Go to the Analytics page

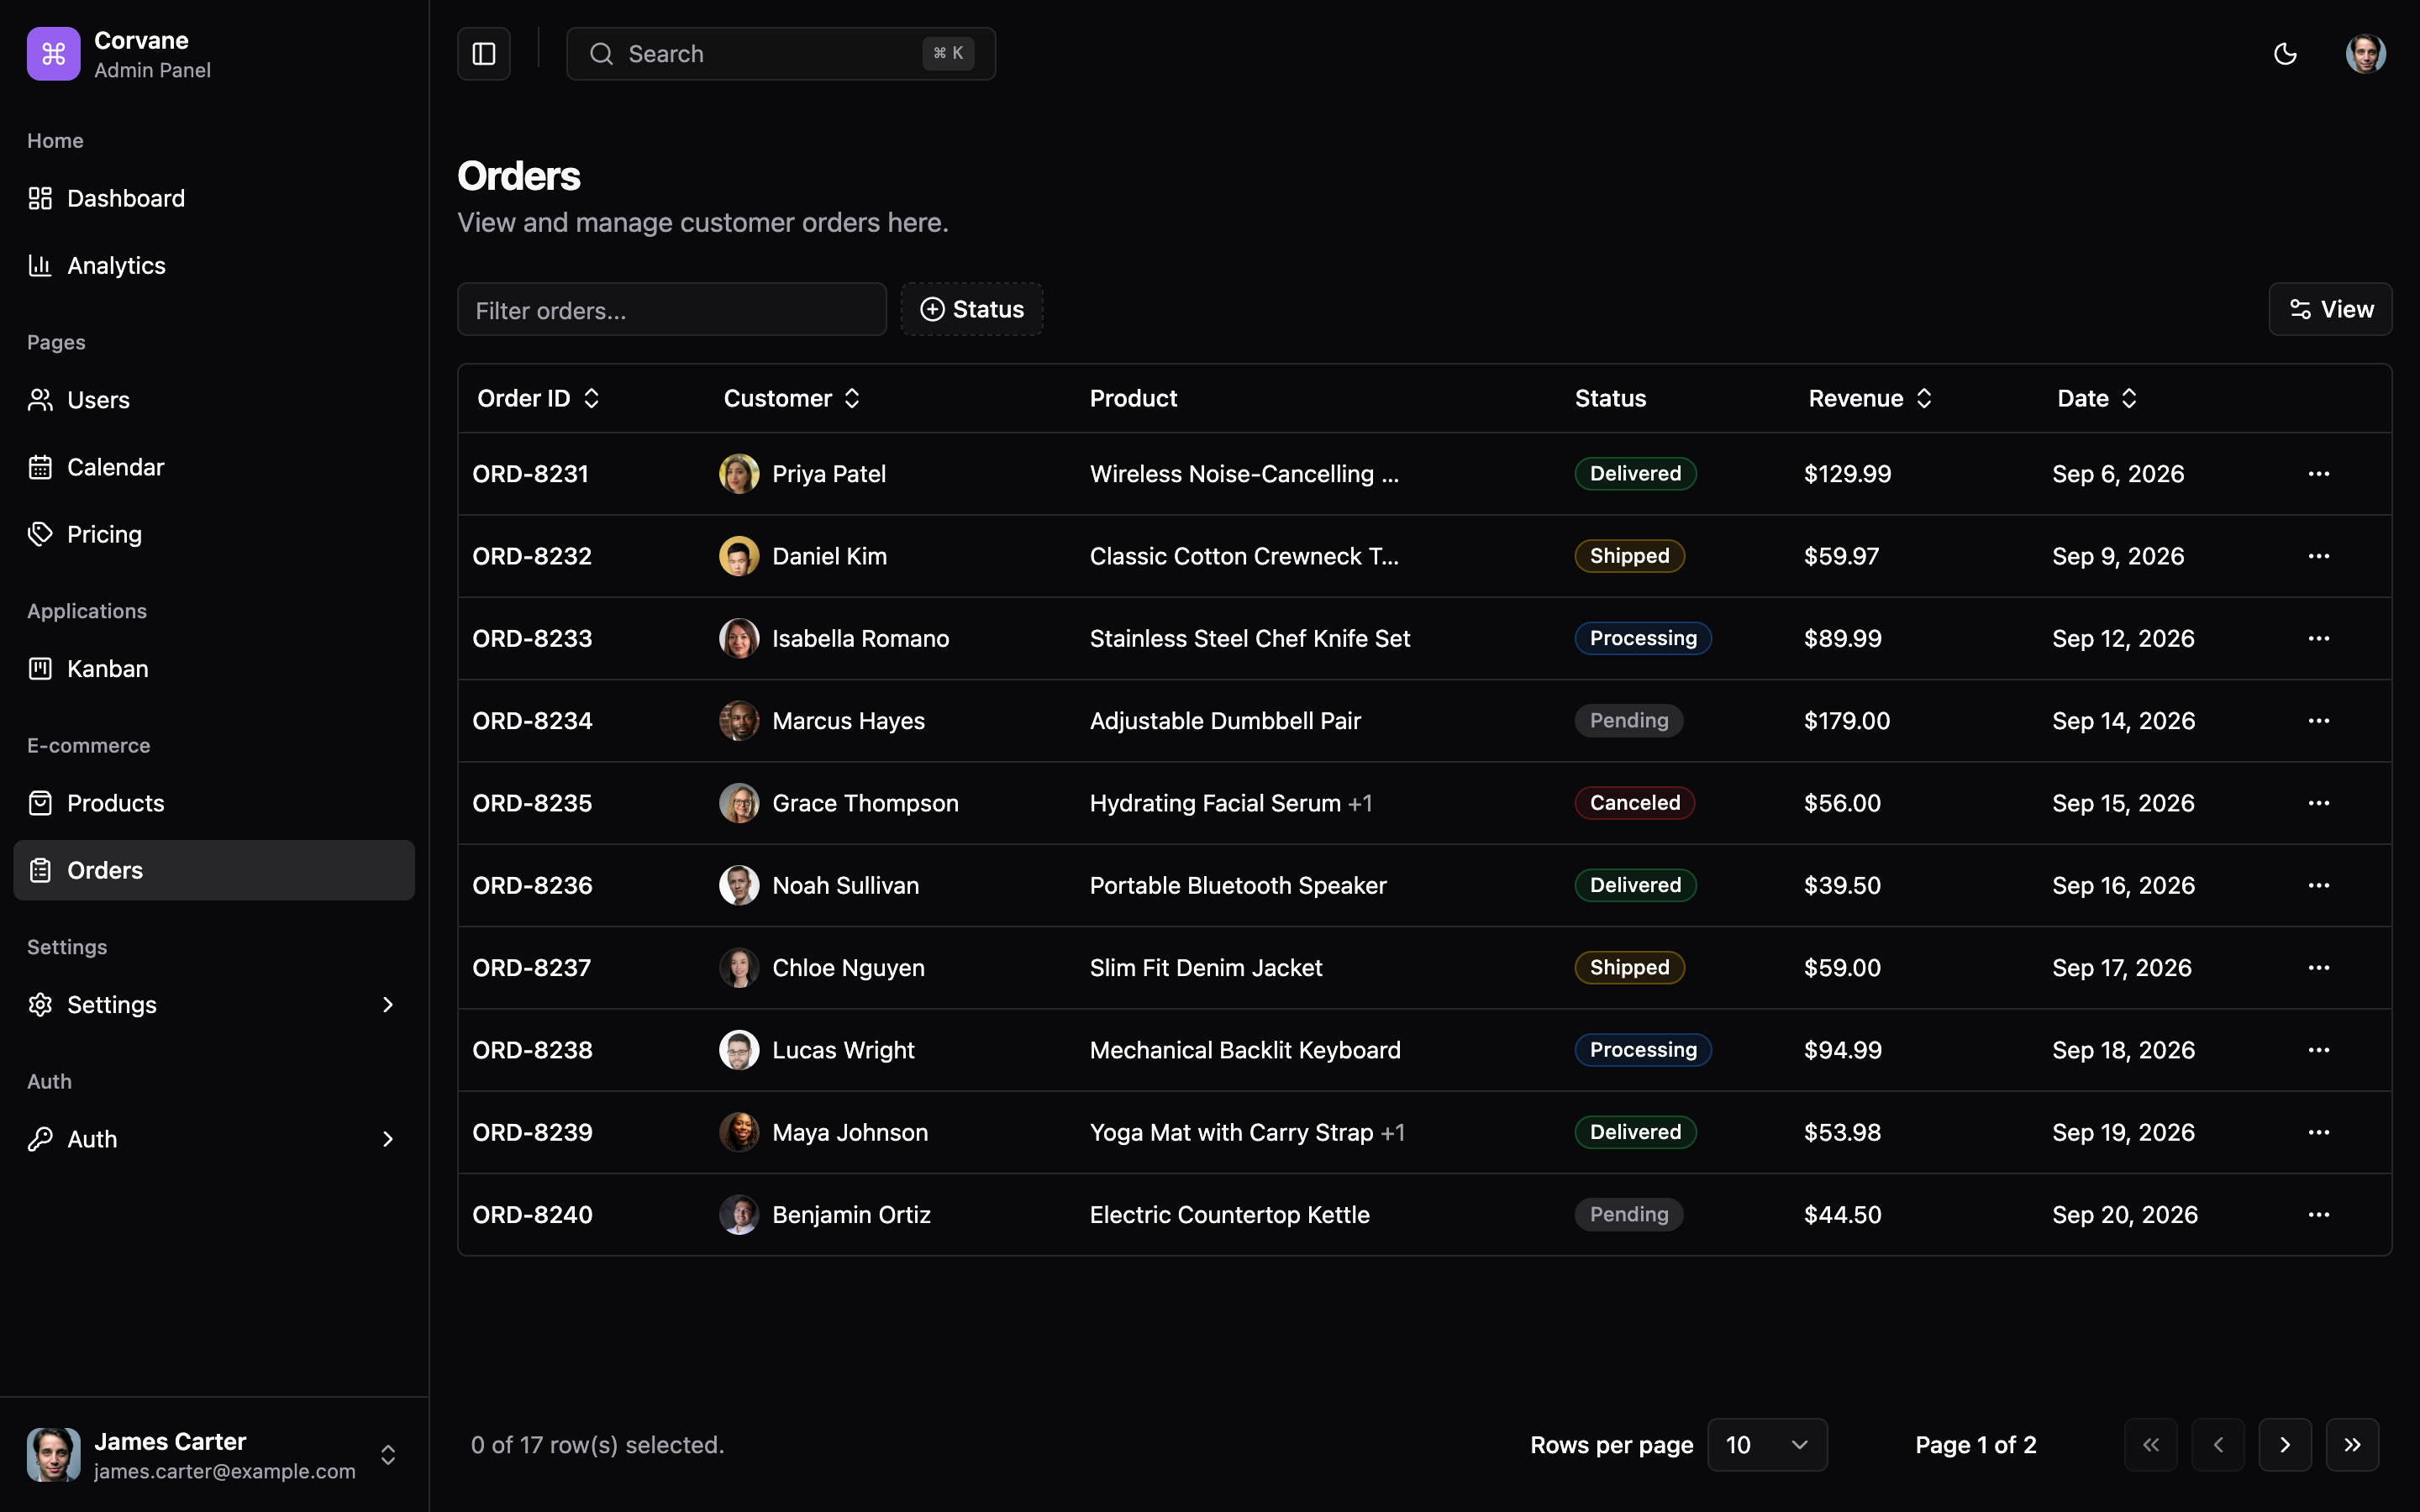point(214,265)
